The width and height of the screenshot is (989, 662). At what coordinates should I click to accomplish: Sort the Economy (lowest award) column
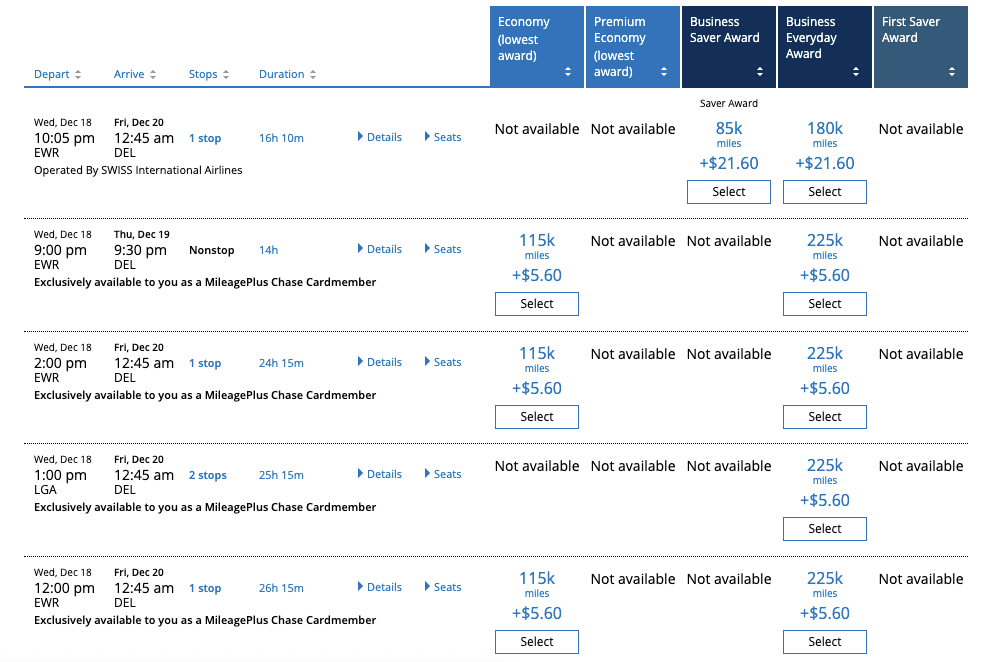[568, 72]
